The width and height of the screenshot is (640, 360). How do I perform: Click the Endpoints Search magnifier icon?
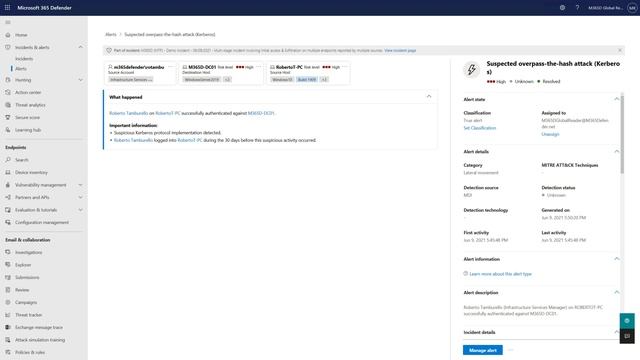(8, 160)
